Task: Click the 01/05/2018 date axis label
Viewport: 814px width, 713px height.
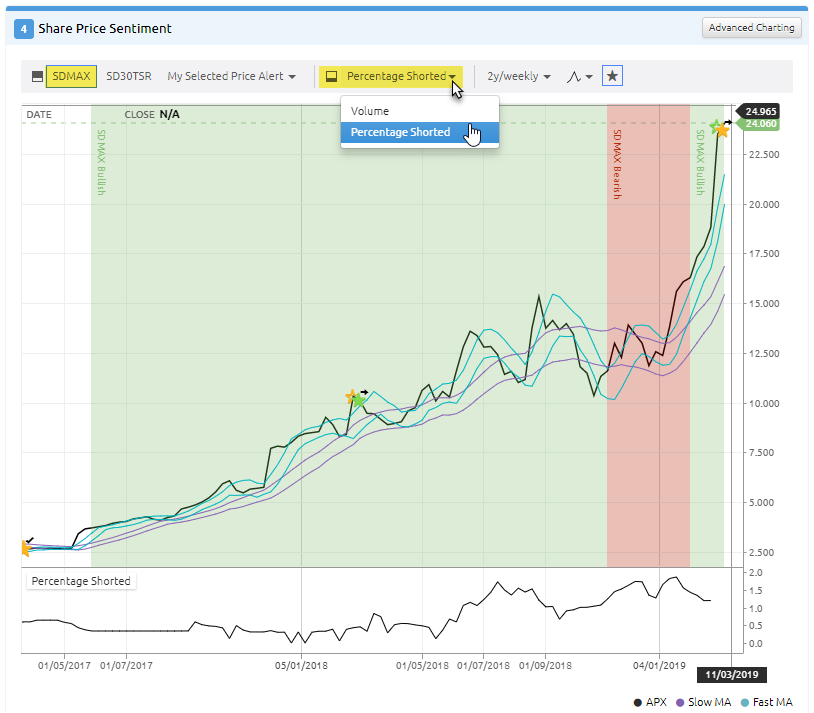Action: coord(422,665)
